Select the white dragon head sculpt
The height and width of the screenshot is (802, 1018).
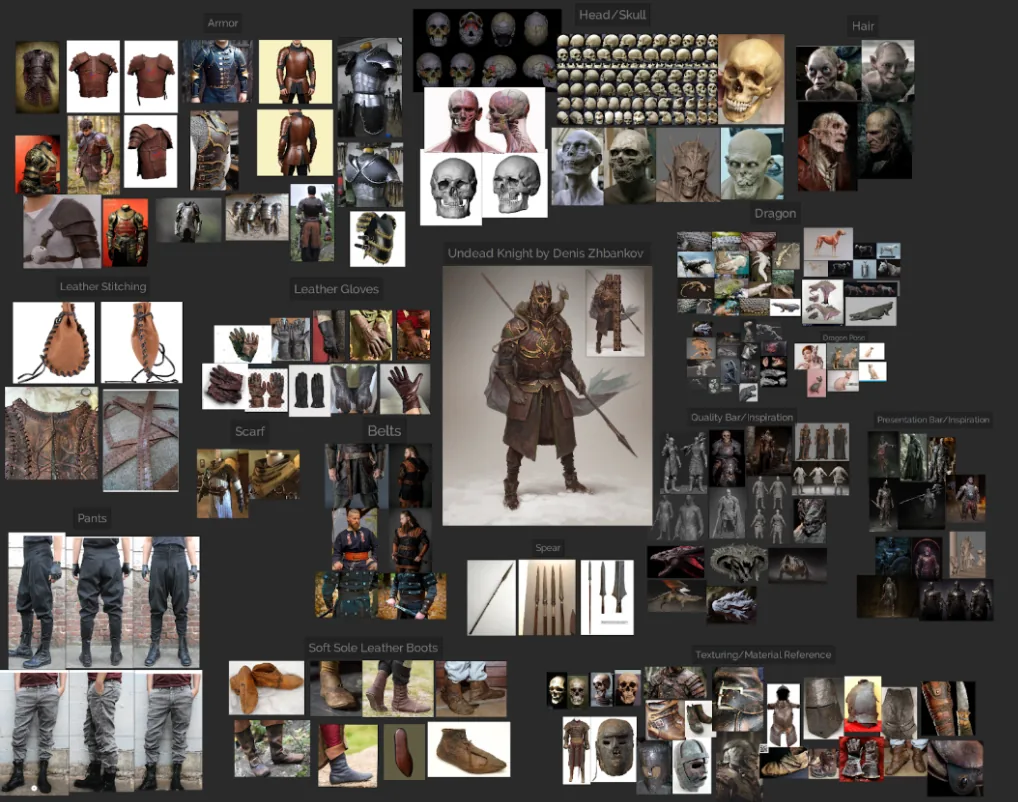click(x=731, y=604)
